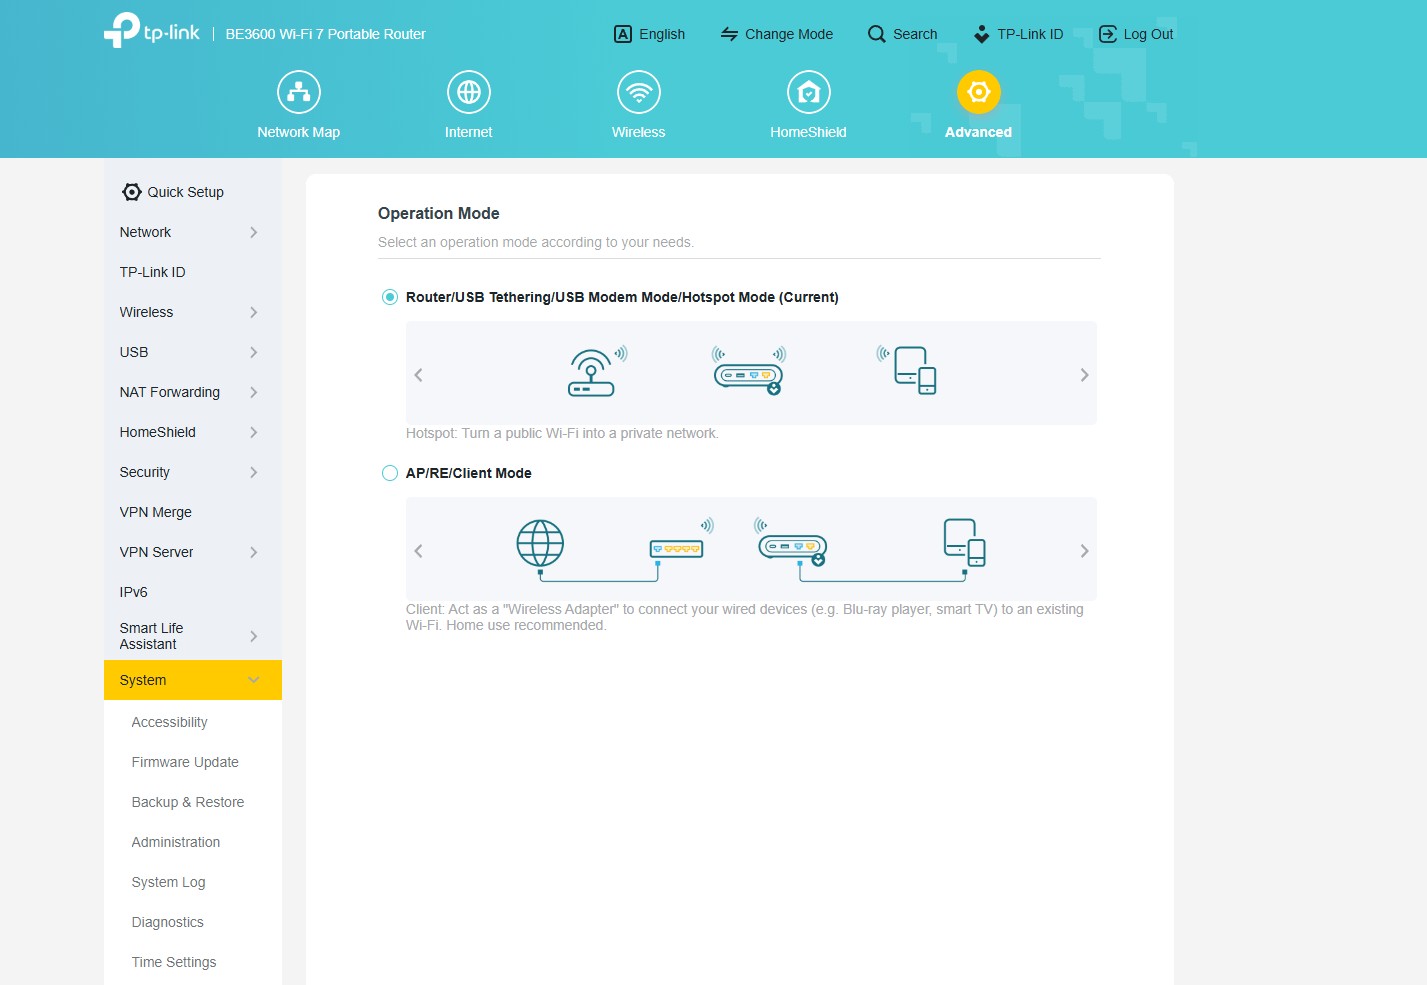Click the TP-Link ID header button

coord(1018,34)
